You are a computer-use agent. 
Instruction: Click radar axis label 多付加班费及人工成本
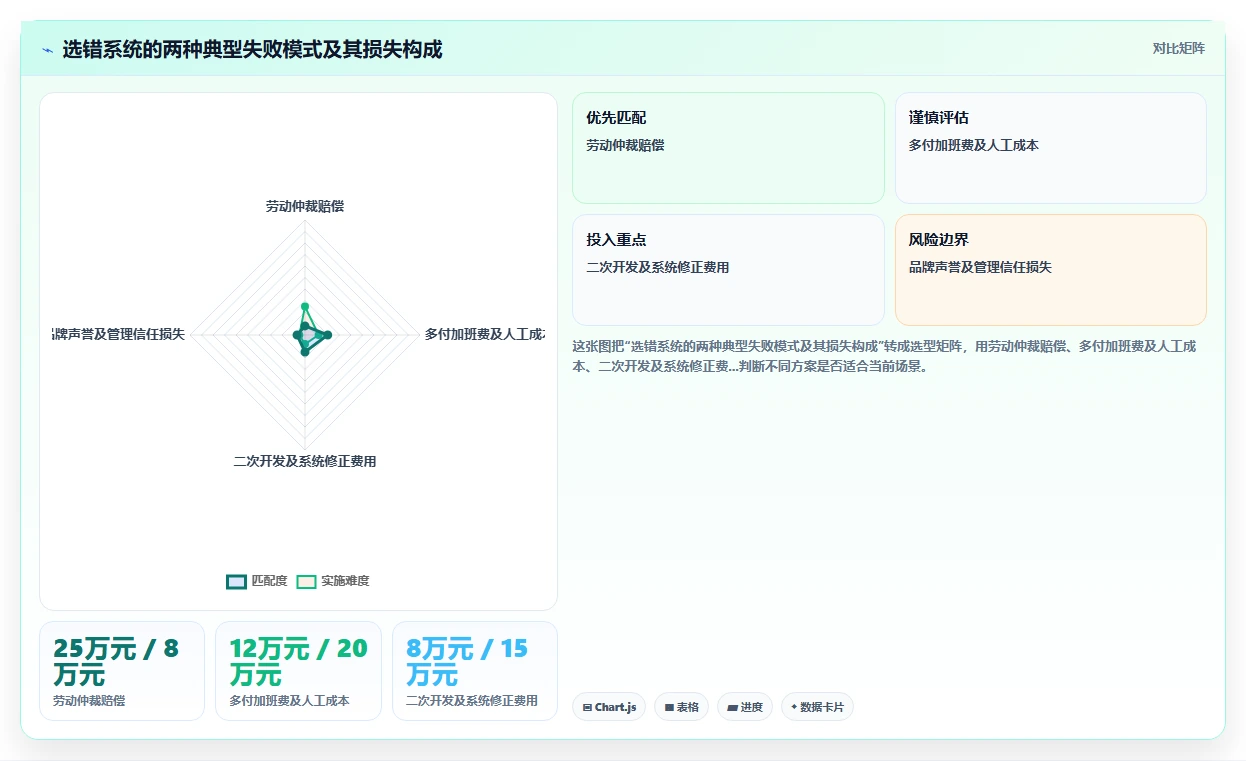coord(484,334)
